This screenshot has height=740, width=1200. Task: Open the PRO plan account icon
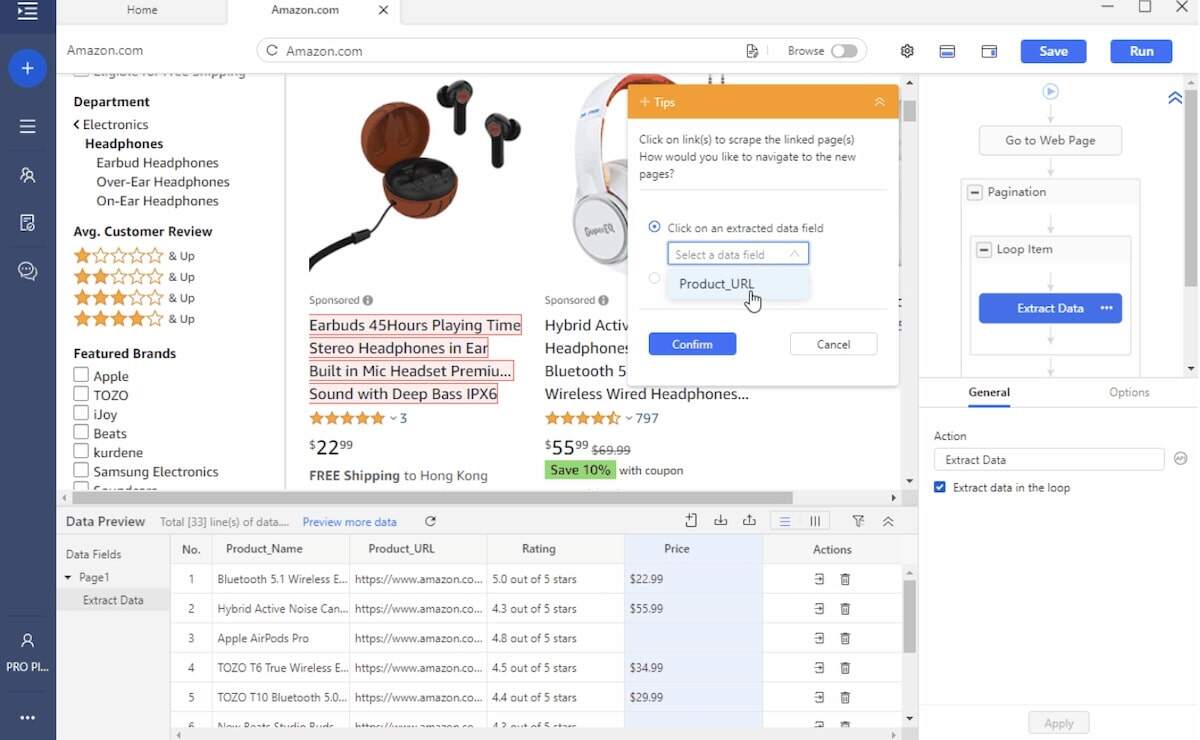pos(27,640)
